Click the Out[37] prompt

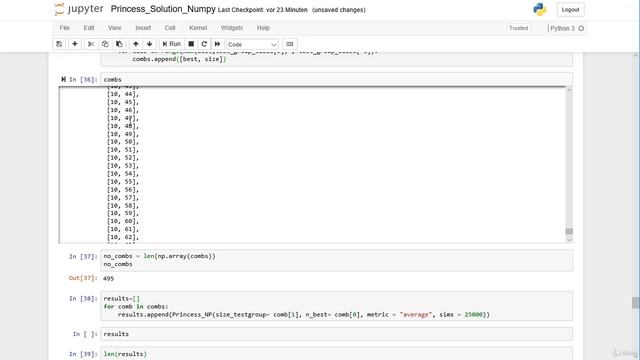[83, 278]
